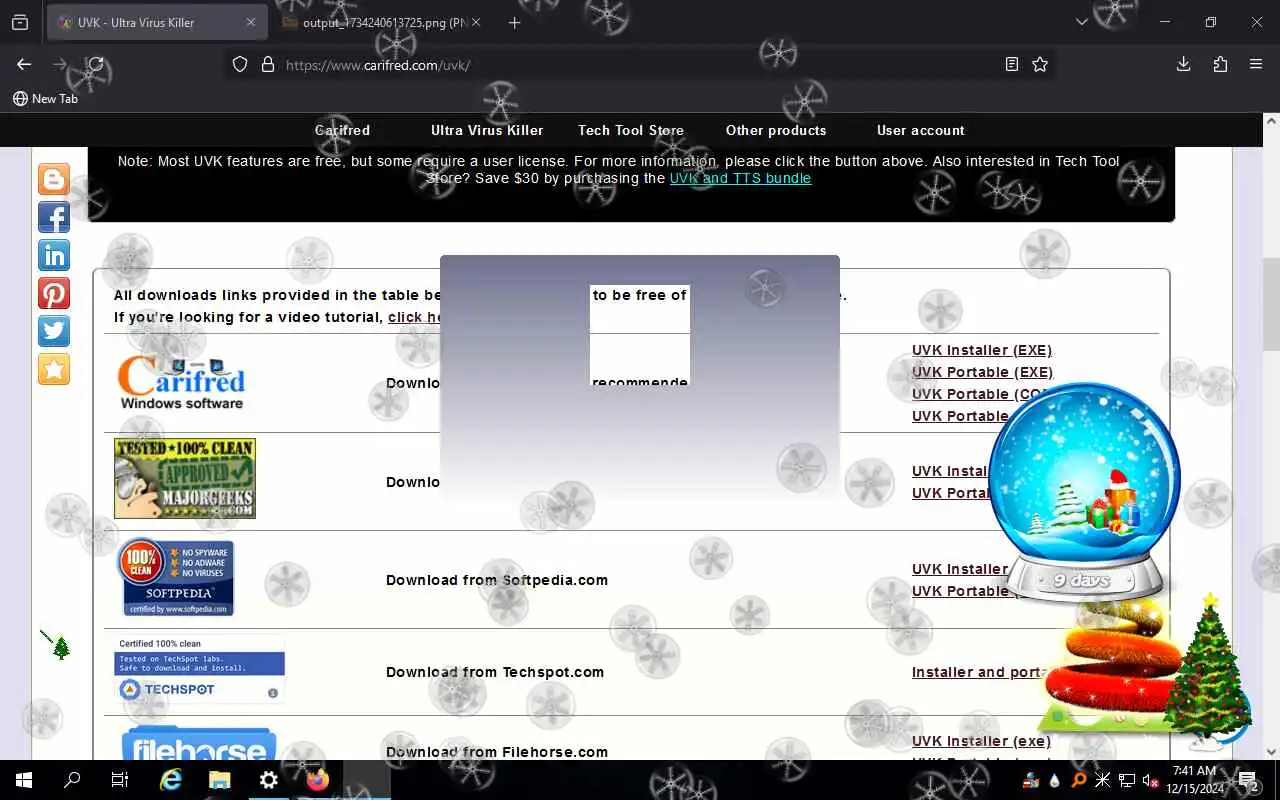Open the extensions puzzle icon
Image resolution: width=1280 pixels, height=800 pixels.
(1220, 64)
